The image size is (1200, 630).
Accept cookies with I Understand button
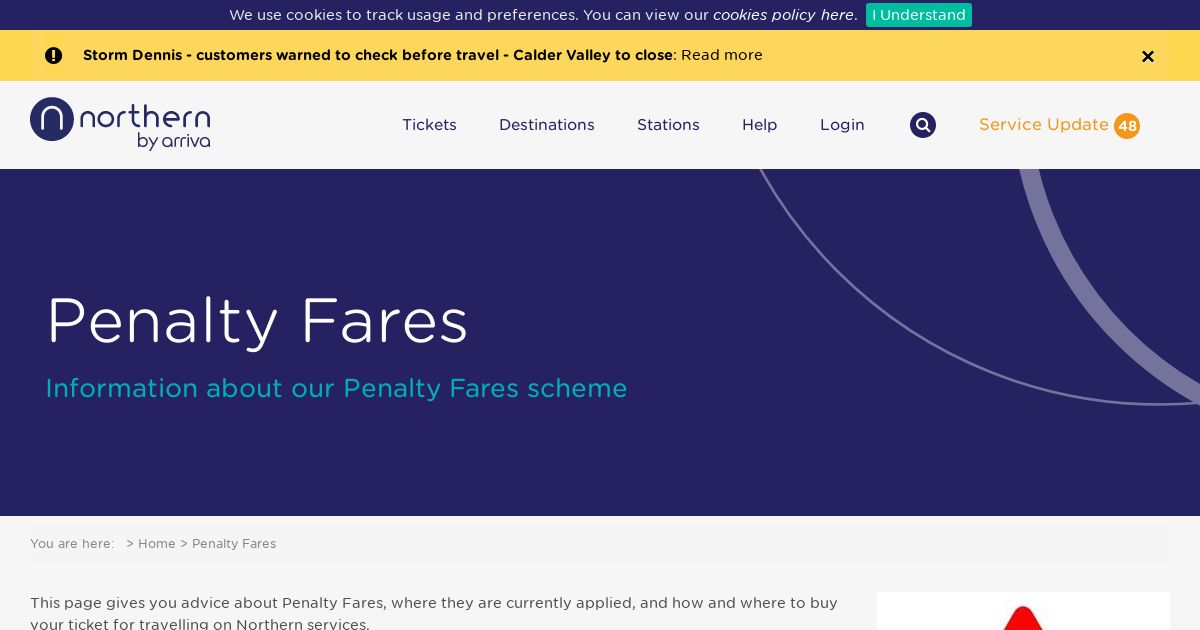918,15
